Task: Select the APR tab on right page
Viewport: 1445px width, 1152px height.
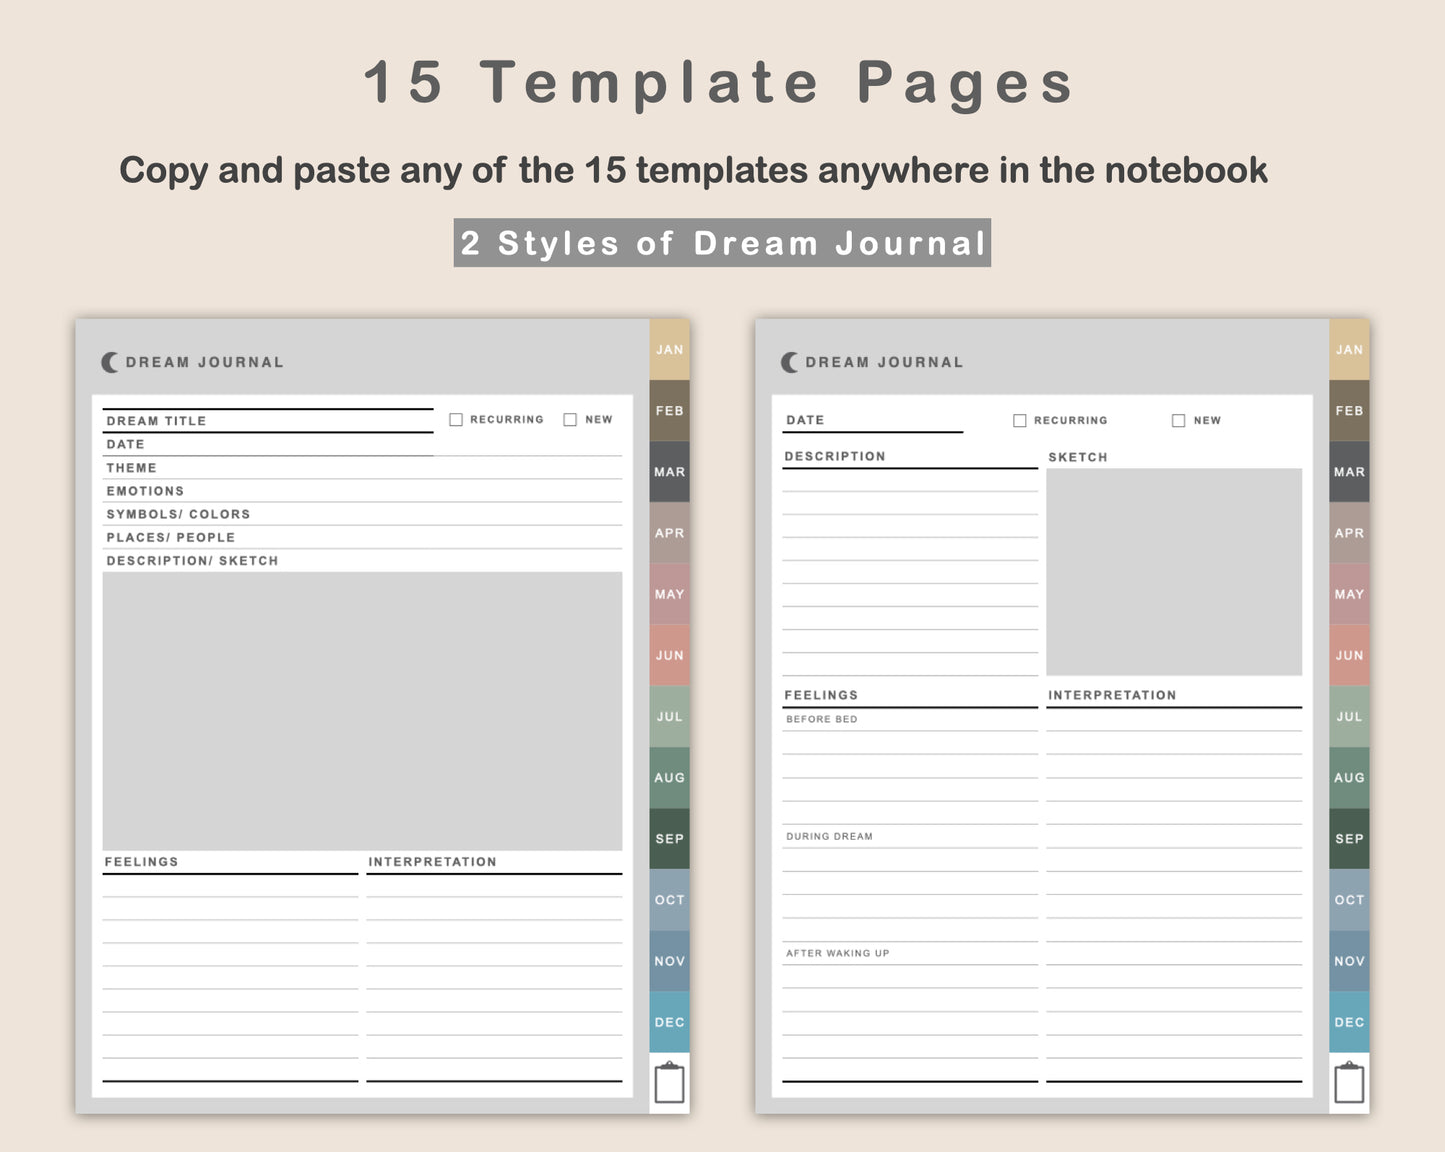Action: point(1349,533)
